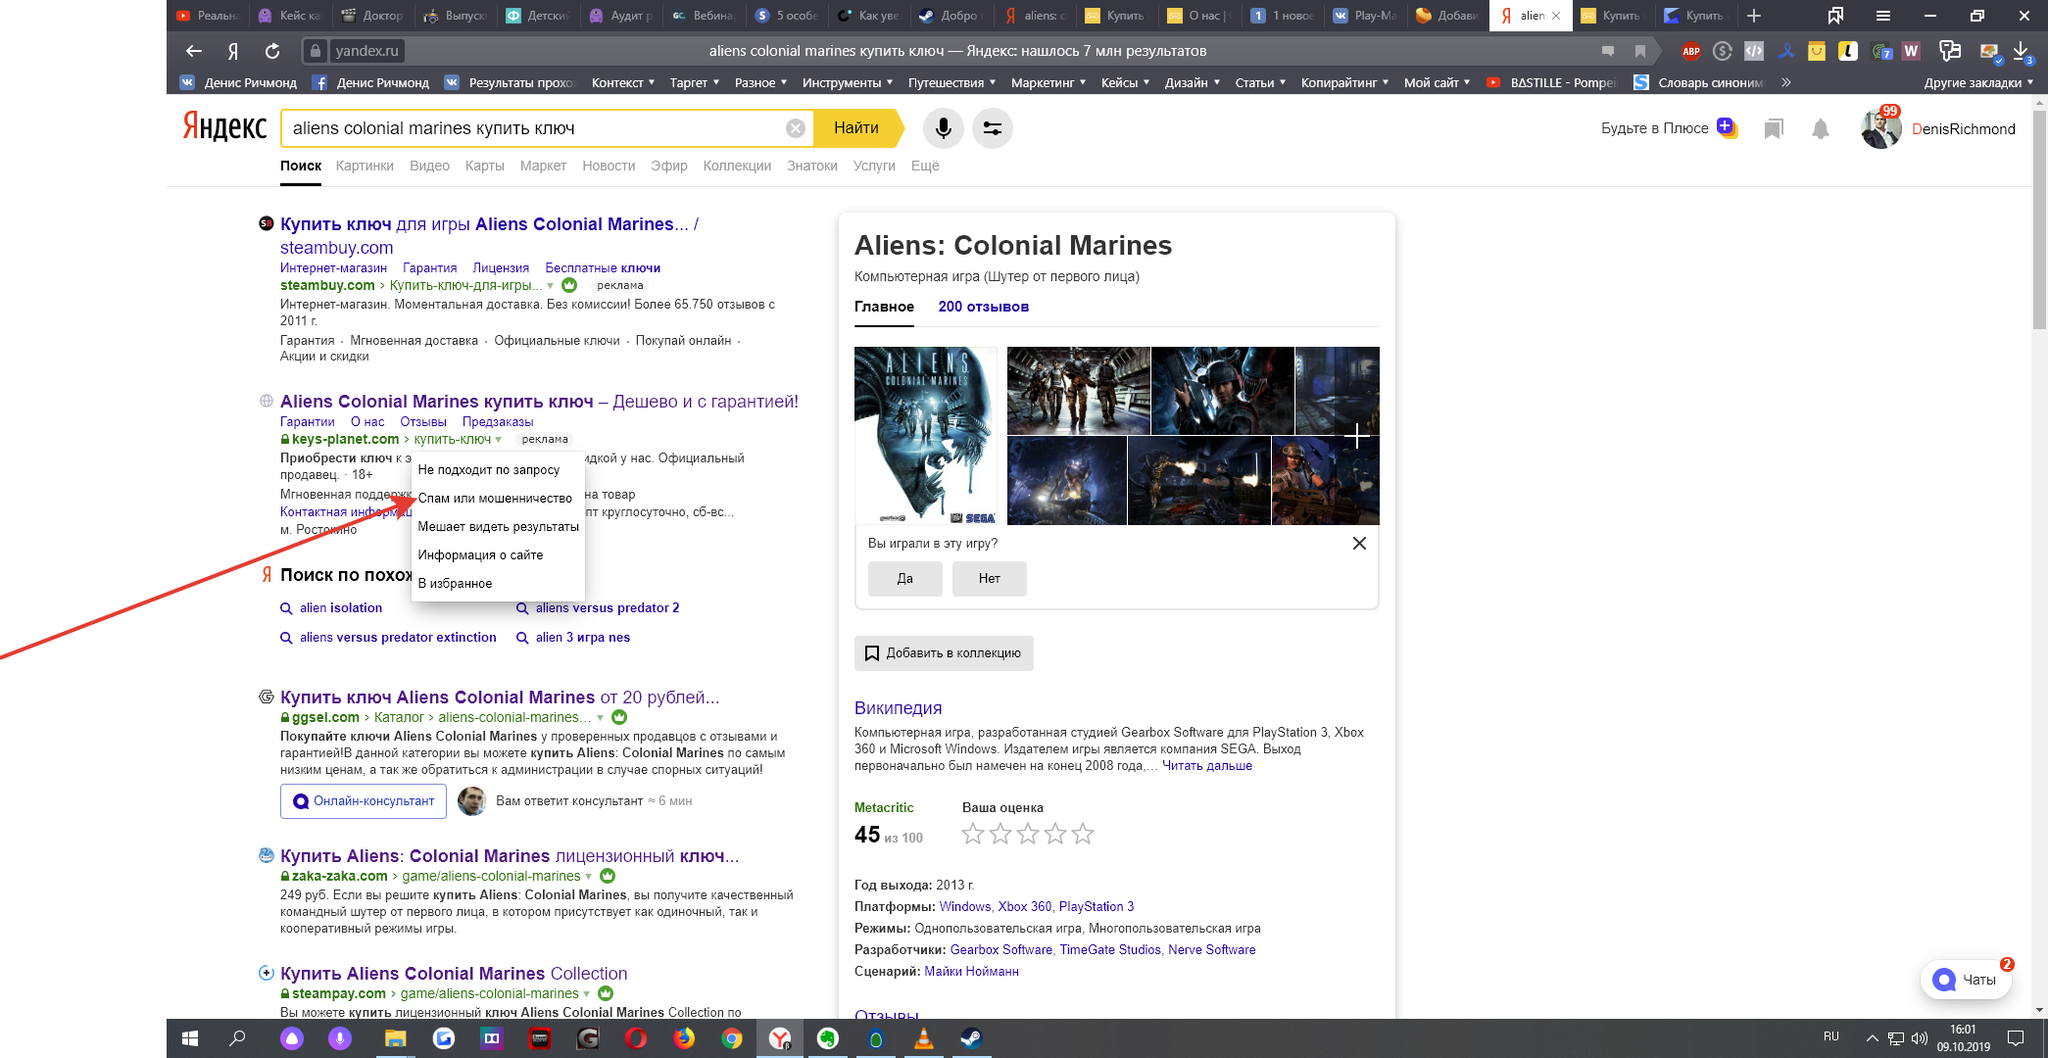
Task: Expand the Инструменты bookmarks folder
Action: [x=847, y=83]
